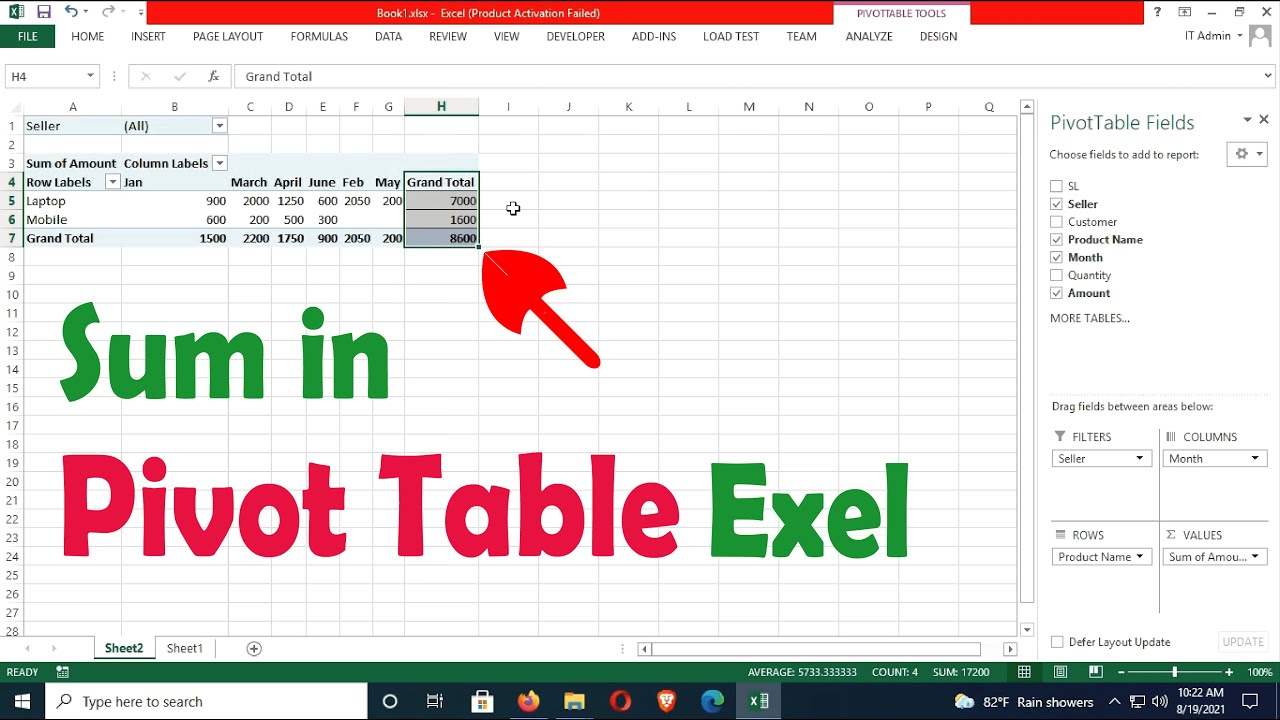Open Opera browser from taskbar
Screen dimensions: 1280x720
(620, 701)
